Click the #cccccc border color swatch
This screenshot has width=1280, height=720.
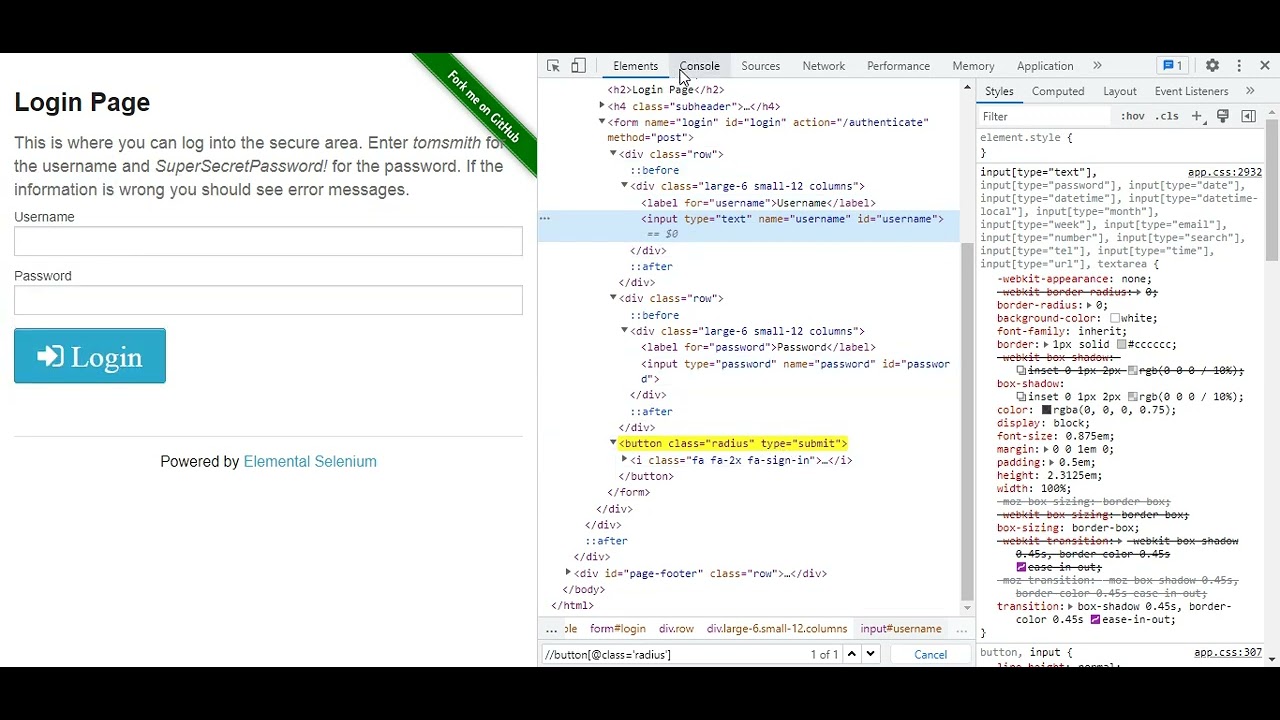tap(1121, 344)
